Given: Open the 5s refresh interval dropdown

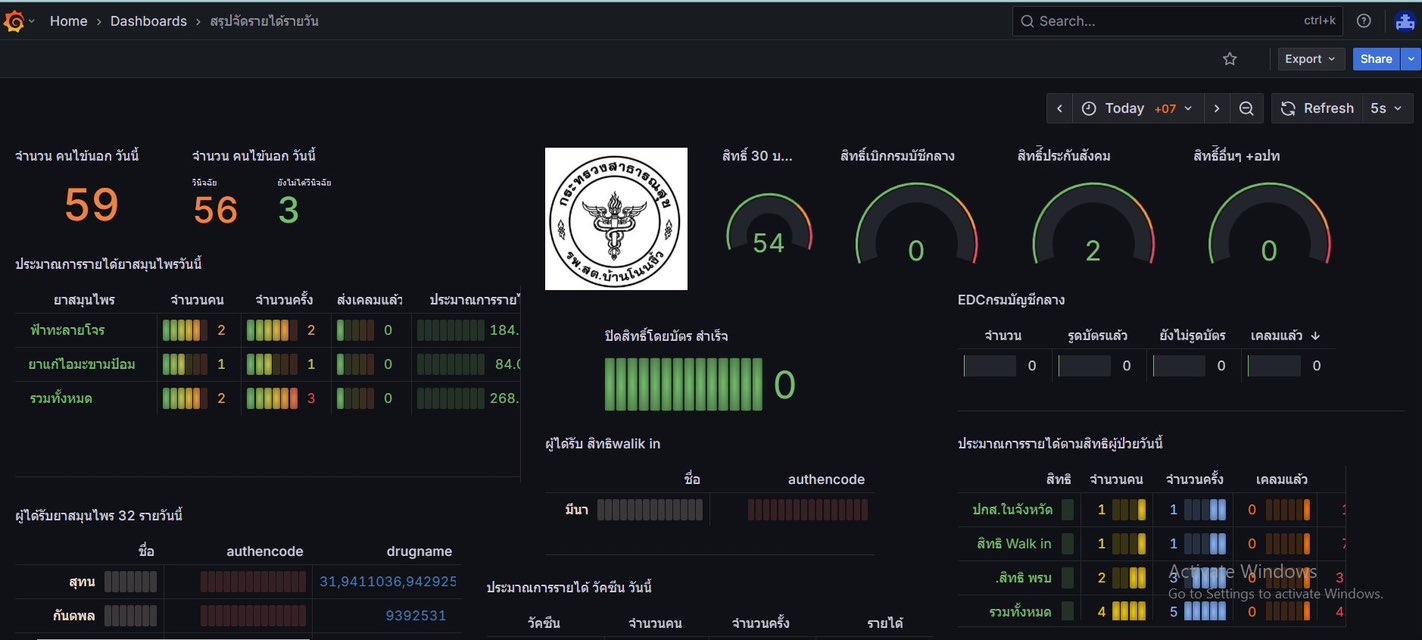Looking at the screenshot, I should click(1385, 108).
